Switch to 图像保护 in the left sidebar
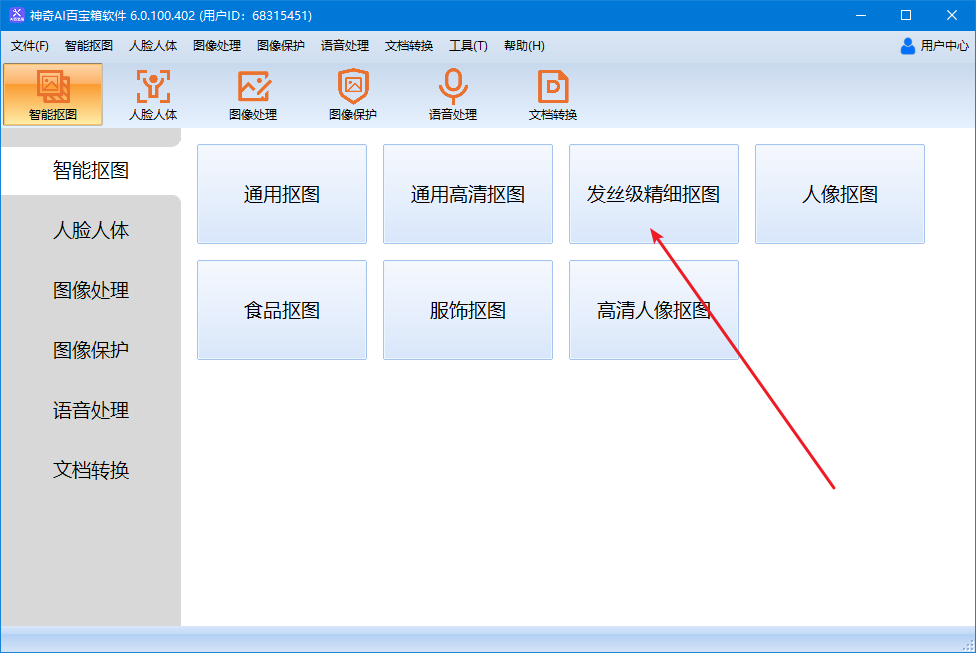Viewport: 976px width, 653px height. (91, 350)
